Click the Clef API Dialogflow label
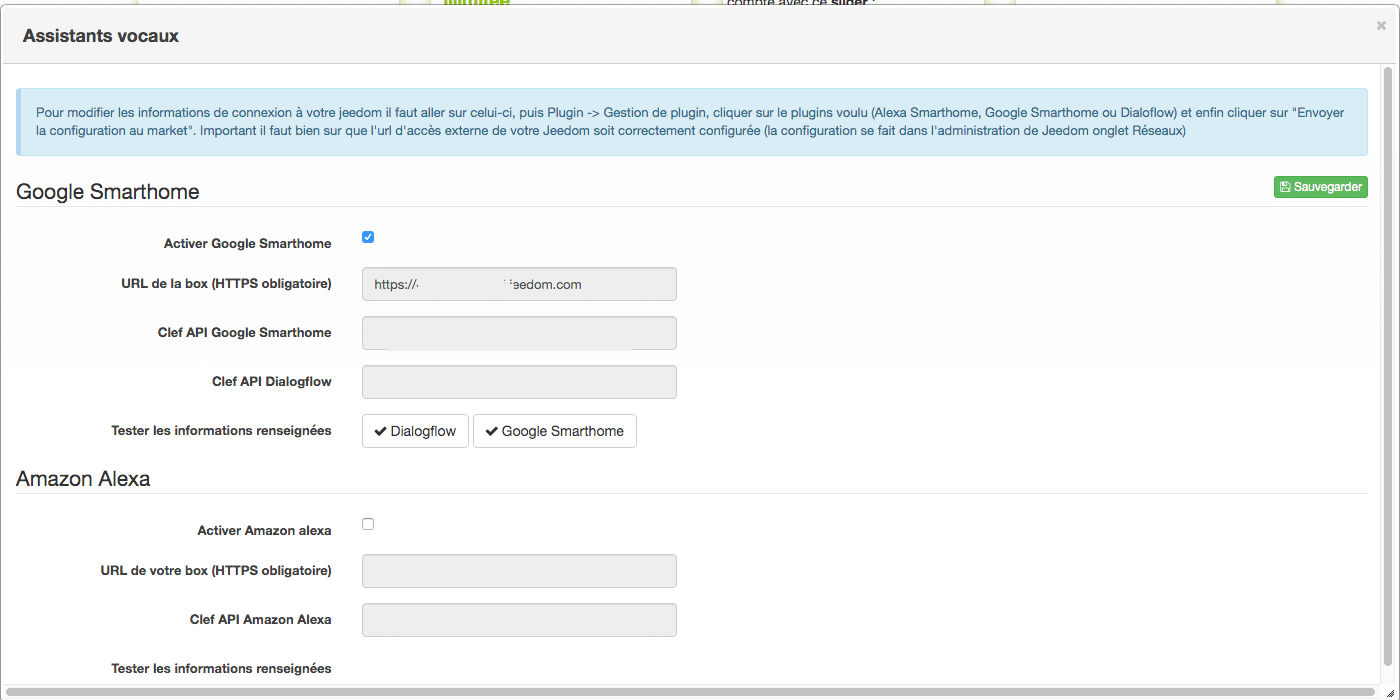Image resolution: width=1400 pixels, height=700 pixels. pyautogui.click(x=272, y=381)
